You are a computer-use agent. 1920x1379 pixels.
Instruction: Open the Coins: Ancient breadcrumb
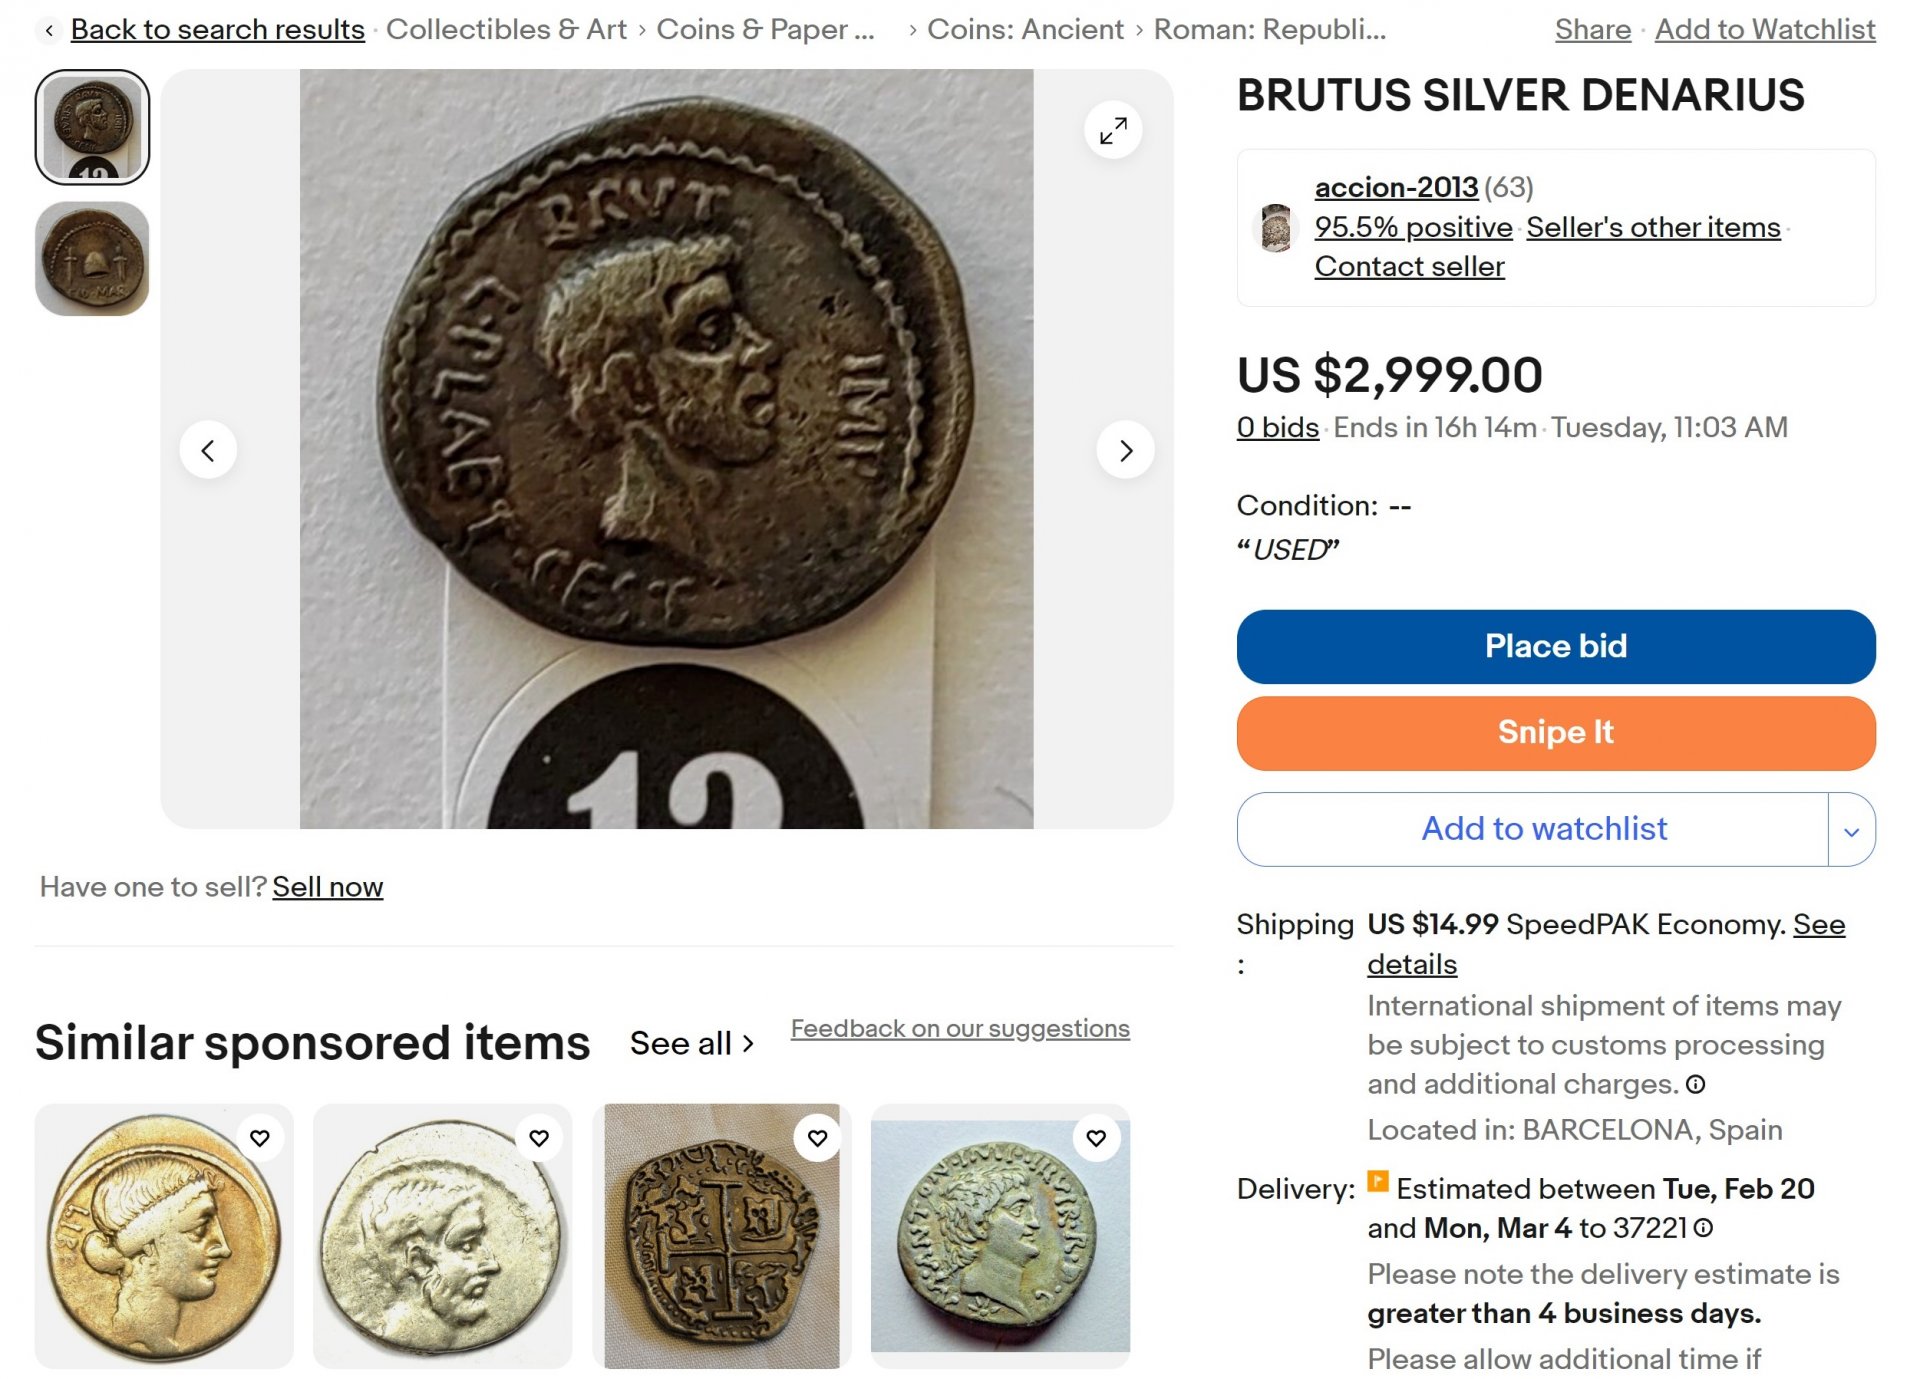(1025, 30)
